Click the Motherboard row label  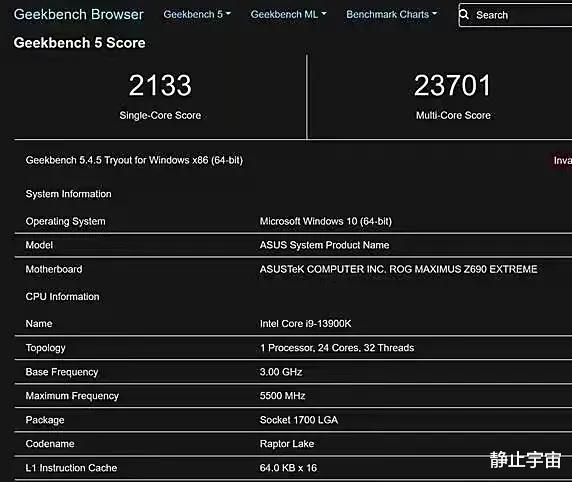tap(54, 269)
